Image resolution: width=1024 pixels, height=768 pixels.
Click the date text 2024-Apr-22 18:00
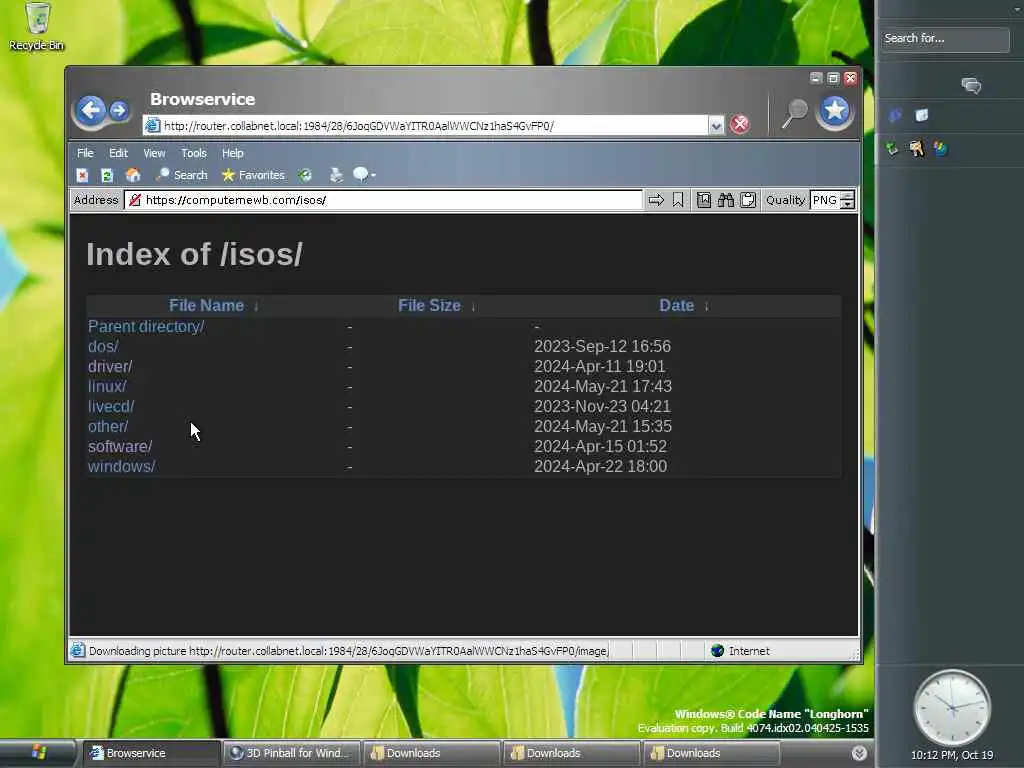600,466
